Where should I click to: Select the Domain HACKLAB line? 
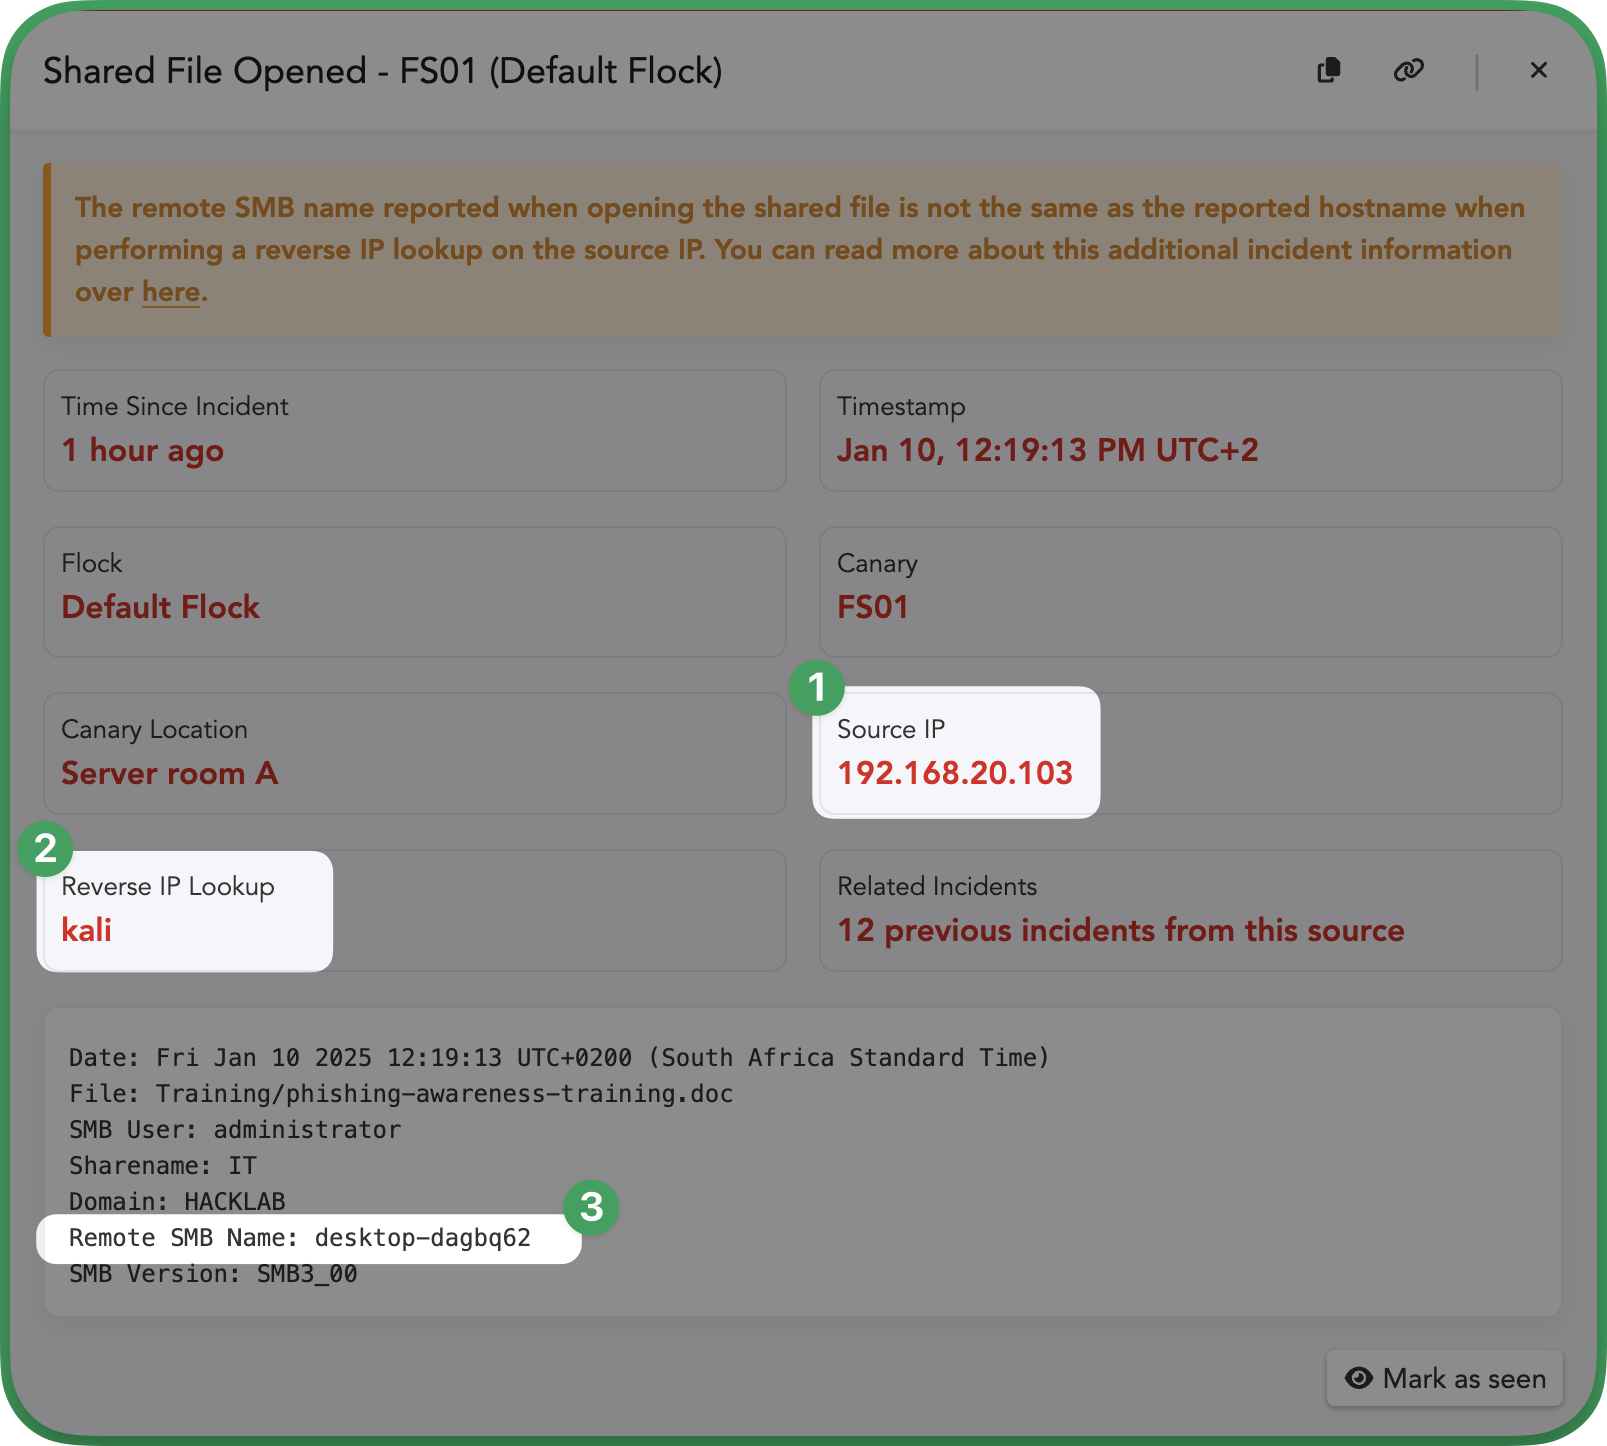tap(177, 1202)
